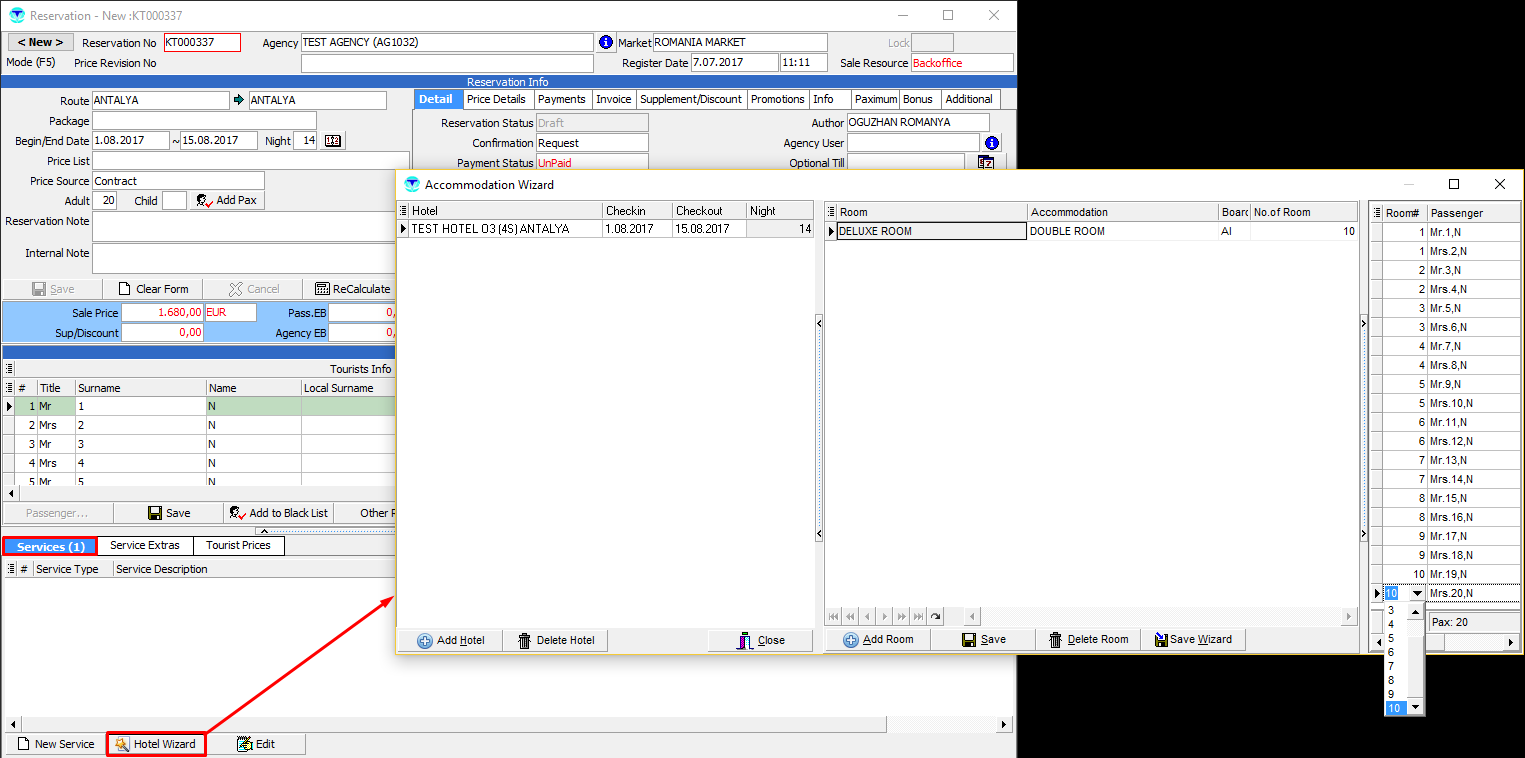Viewport: 1525px width, 758px height.
Task: Click the Optional Till date picker icon
Action: (x=986, y=163)
